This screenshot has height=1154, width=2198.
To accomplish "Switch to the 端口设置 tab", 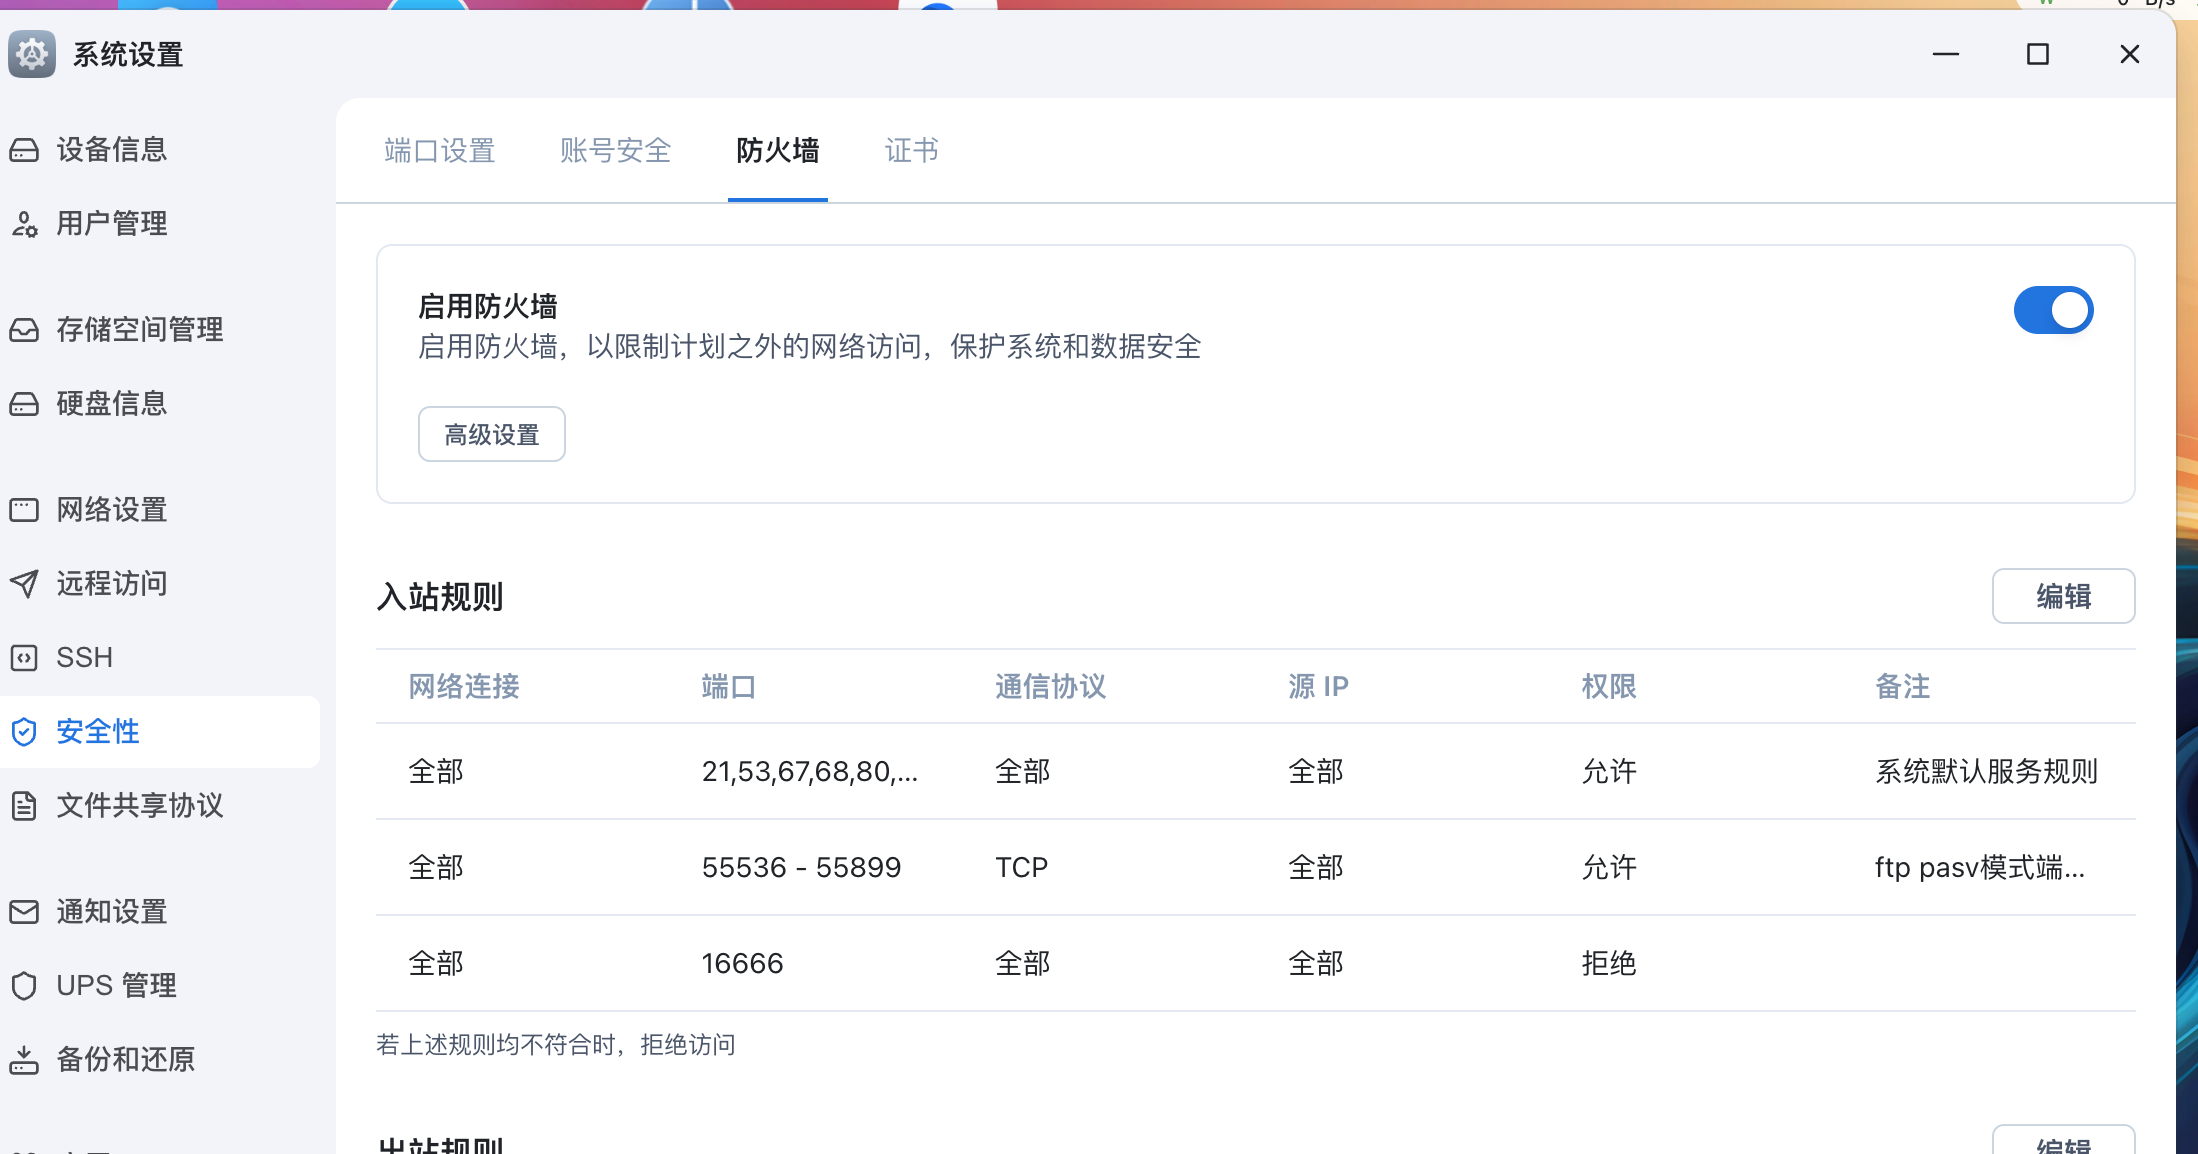I will pos(440,151).
